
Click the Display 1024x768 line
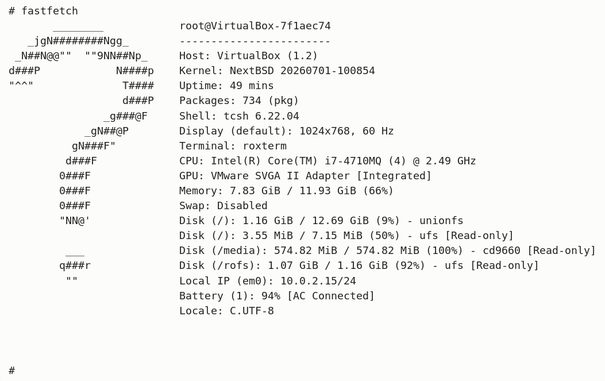coord(286,131)
